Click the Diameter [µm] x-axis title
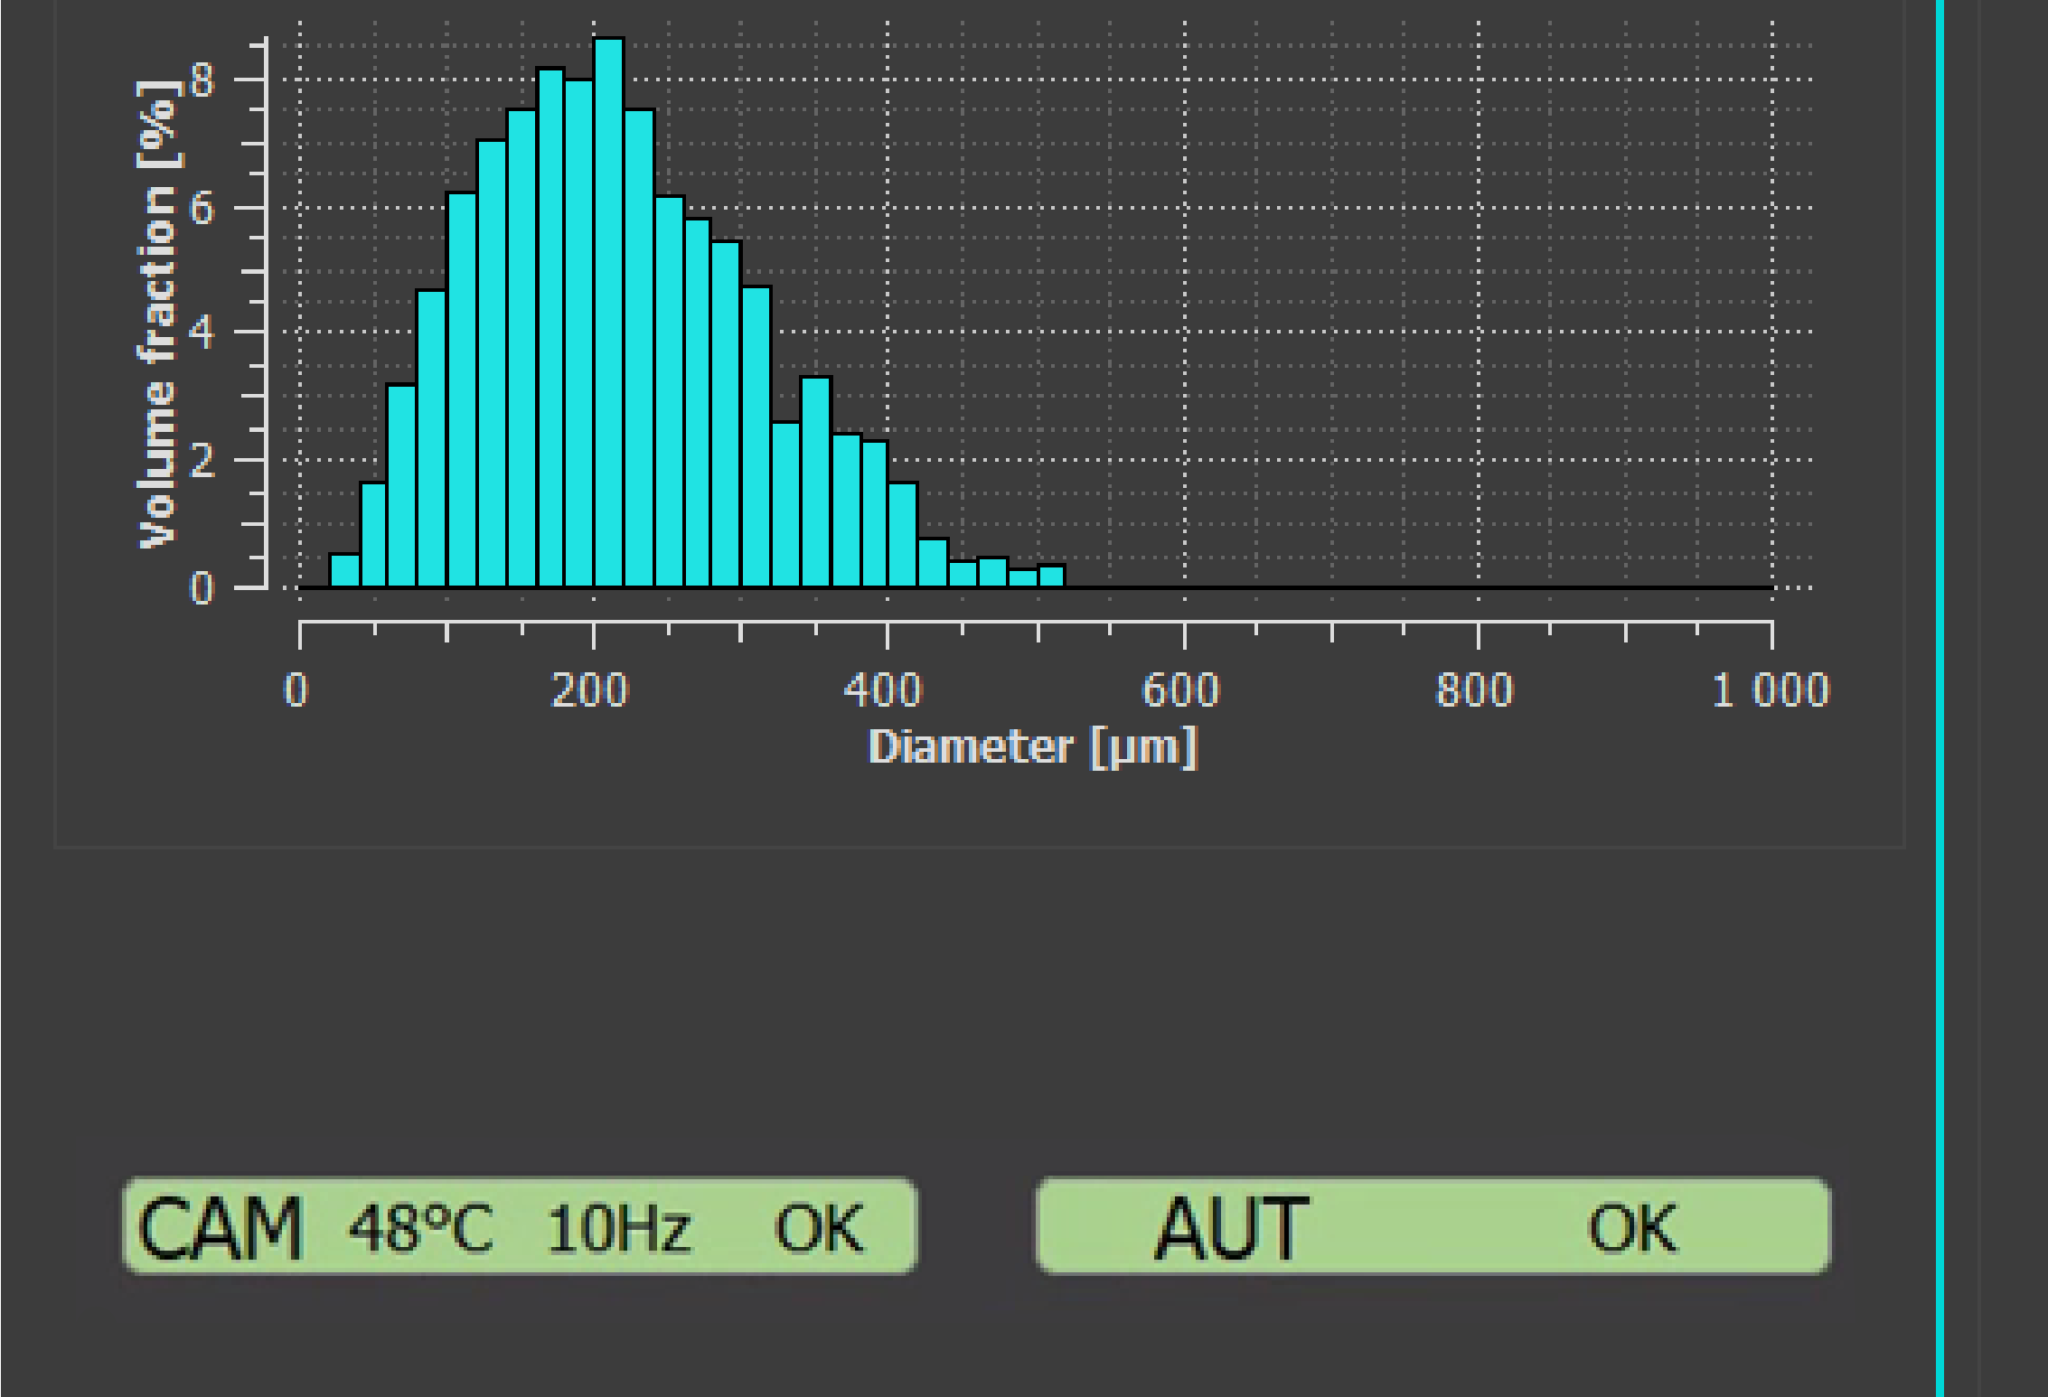Screen dimensions: 2048x1397 (1032, 747)
